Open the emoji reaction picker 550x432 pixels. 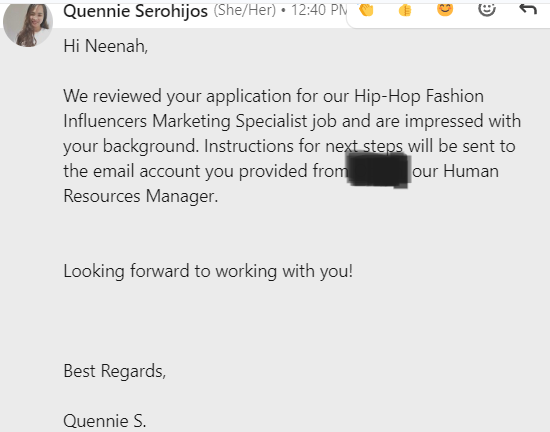coord(487,9)
